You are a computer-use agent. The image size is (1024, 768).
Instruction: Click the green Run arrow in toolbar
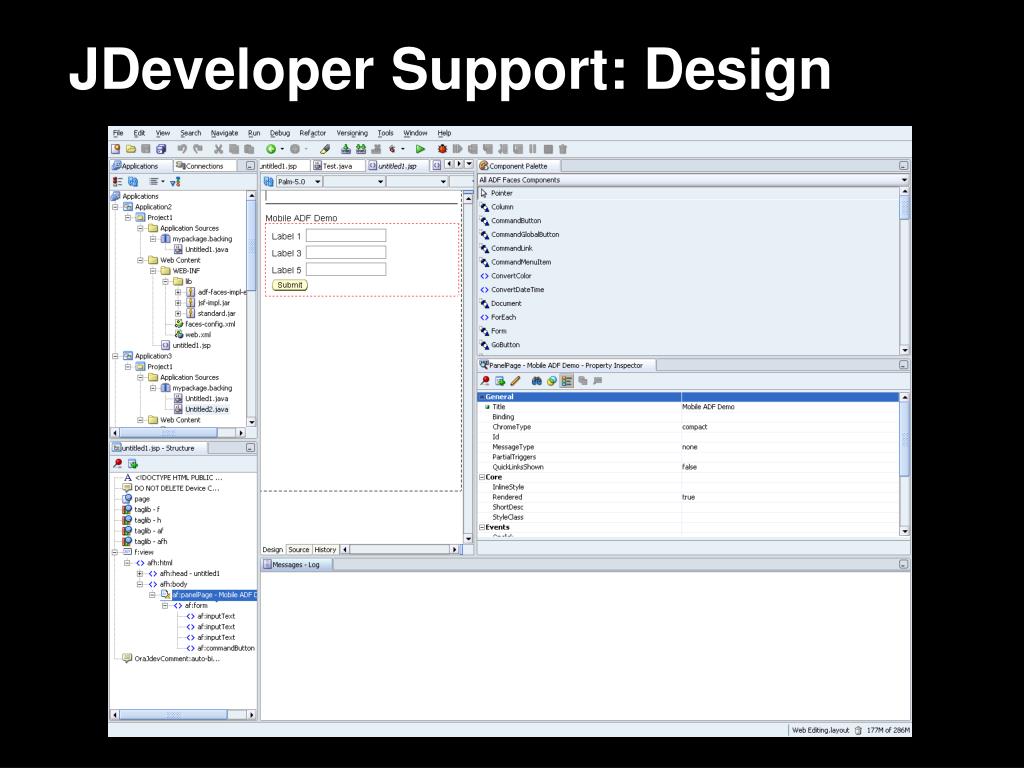421,149
